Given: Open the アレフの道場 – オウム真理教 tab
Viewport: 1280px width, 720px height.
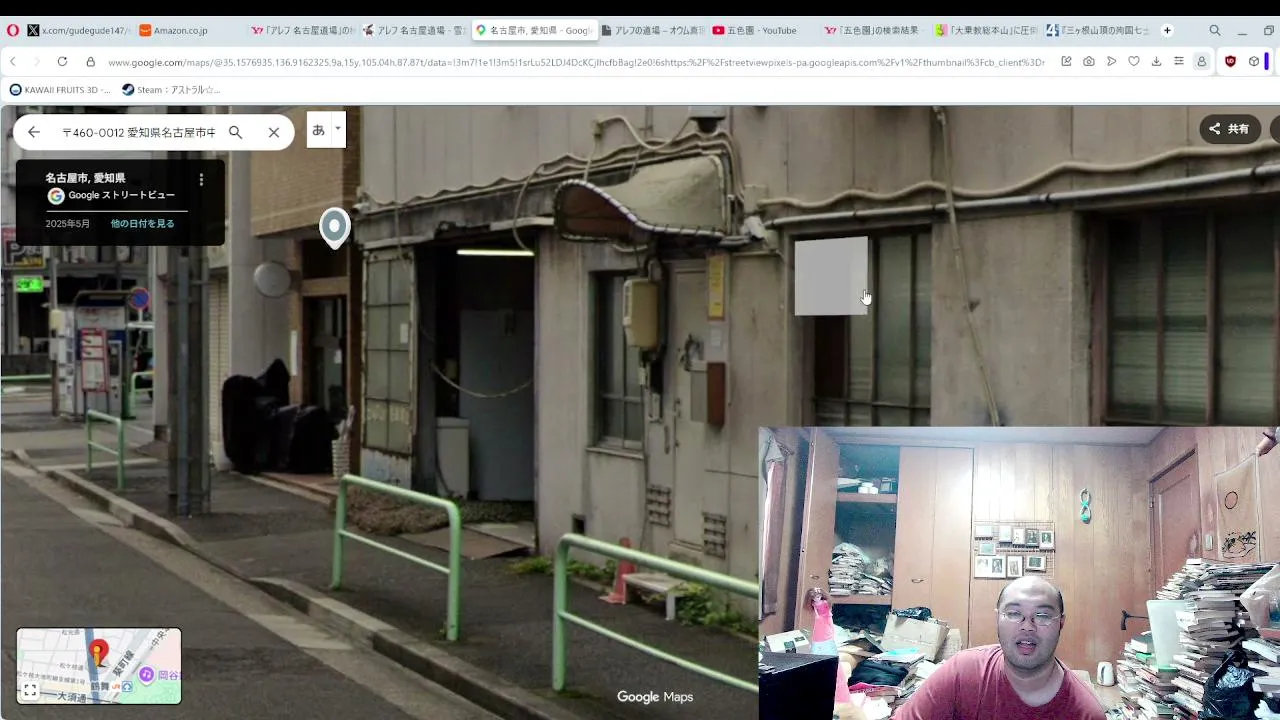Looking at the screenshot, I should click(652, 30).
